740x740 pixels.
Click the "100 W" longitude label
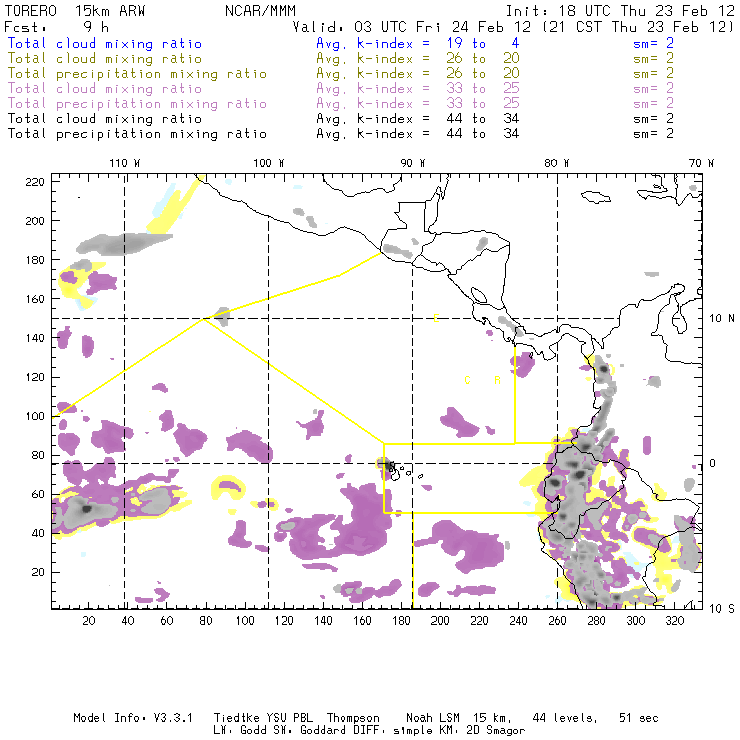pyautogui.click(x=269, y=163)
